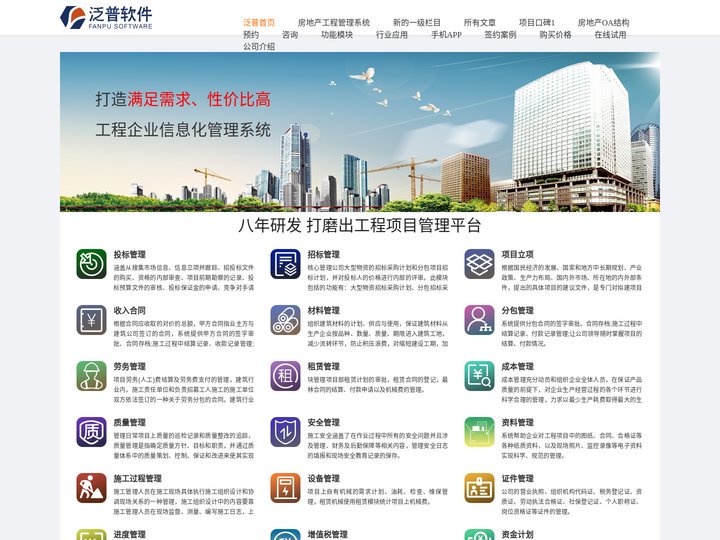Click the 资料管理 heading
Viewport: 720px width, 540px height.
pyautogui.click(x=518, y=422)
